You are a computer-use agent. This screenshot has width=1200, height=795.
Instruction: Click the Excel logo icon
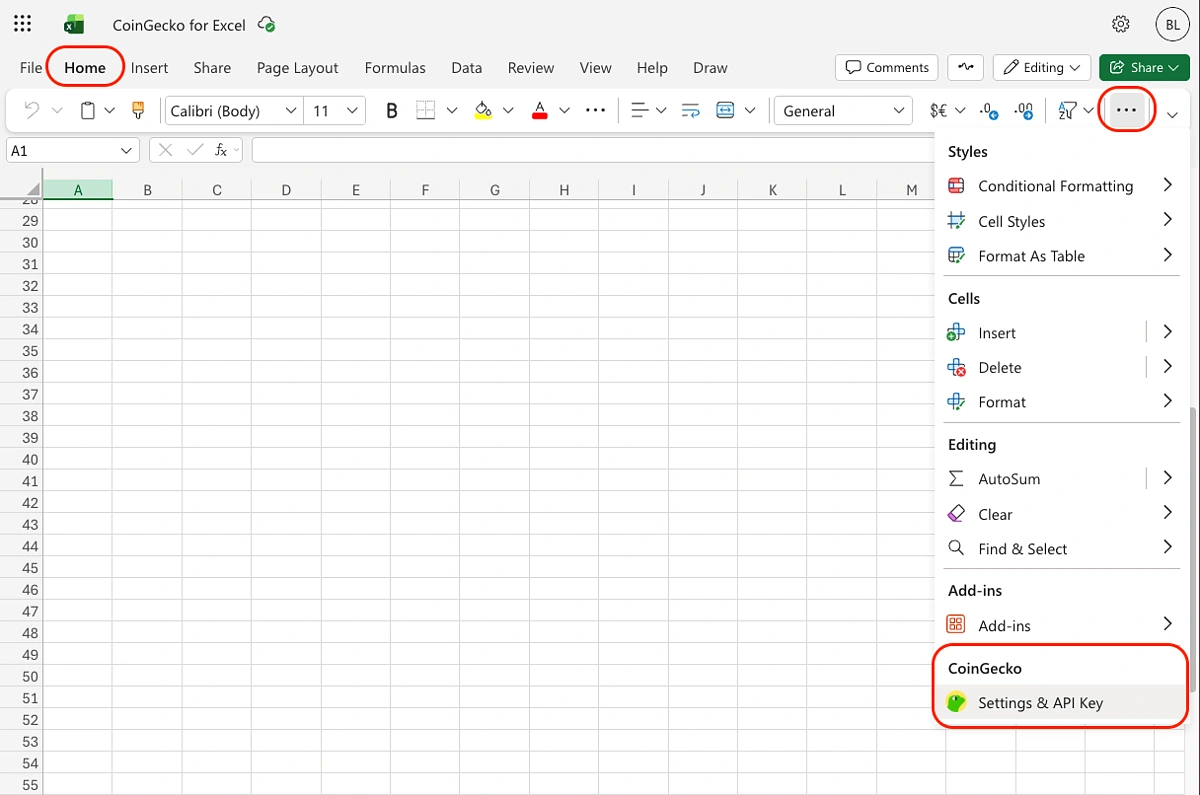(x=73, y=25)
